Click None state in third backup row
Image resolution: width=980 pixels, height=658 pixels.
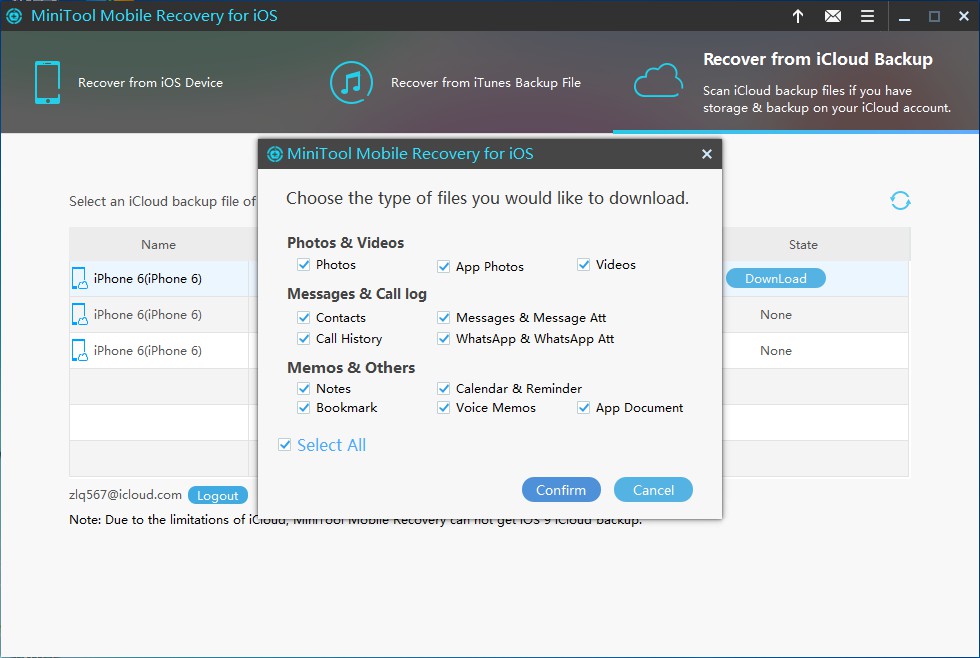[776, 351]
